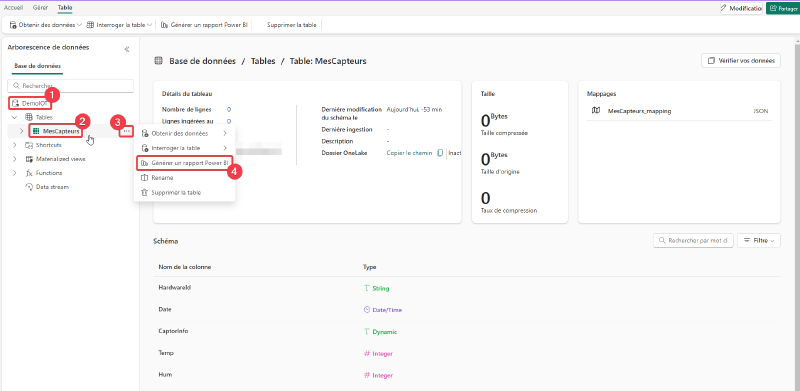Viewport: 800px width, 391px height.
Task: Expand the Functions tree node chevron
Action: point(14,173)
